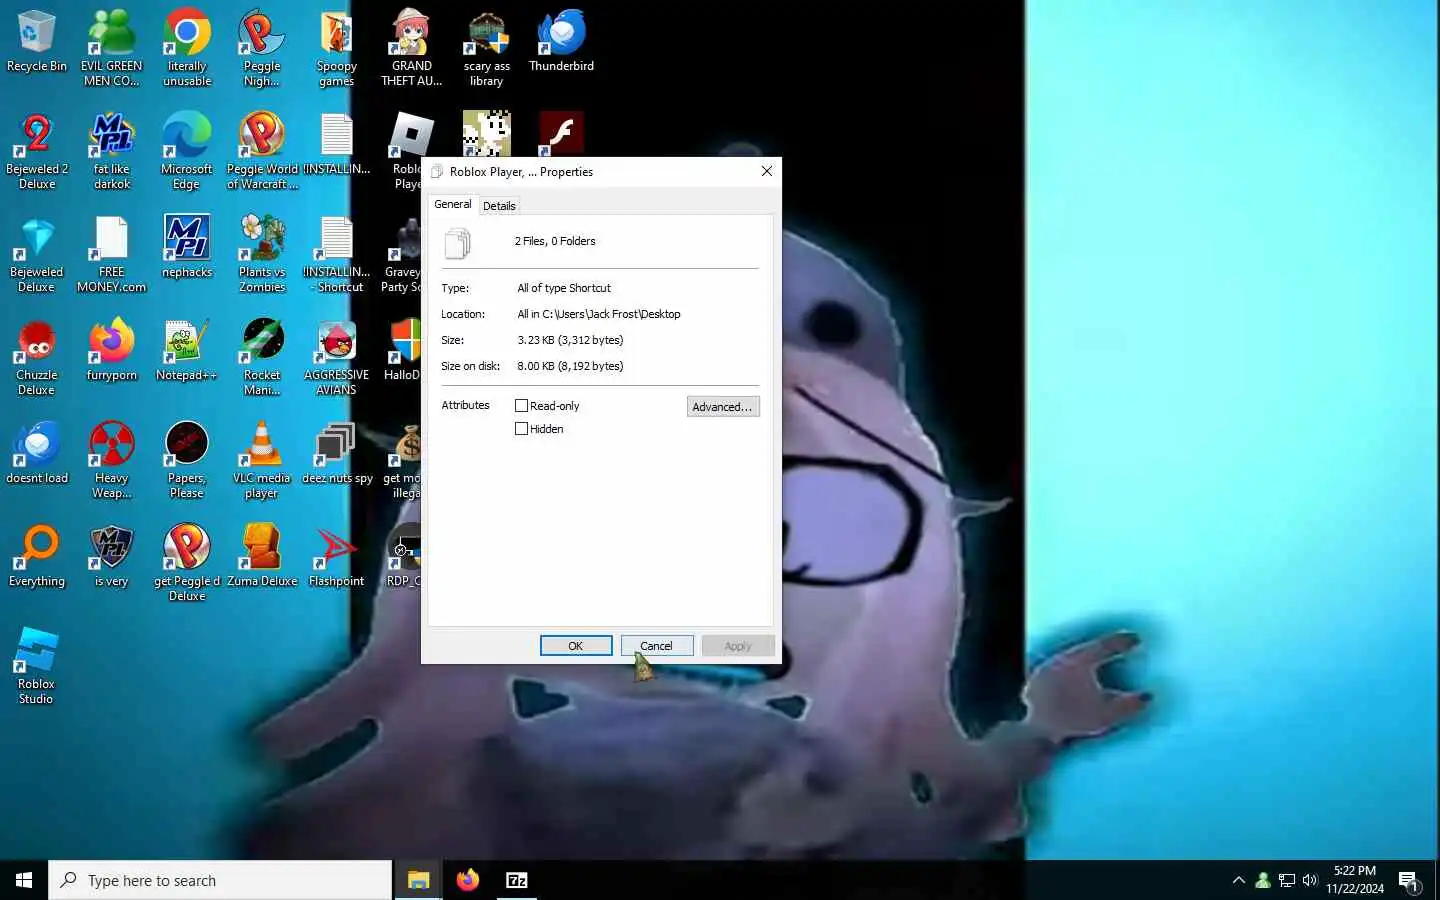Open the notification center icon
This screenshot has width=1440, height=900.
(x=1409, y=881)
